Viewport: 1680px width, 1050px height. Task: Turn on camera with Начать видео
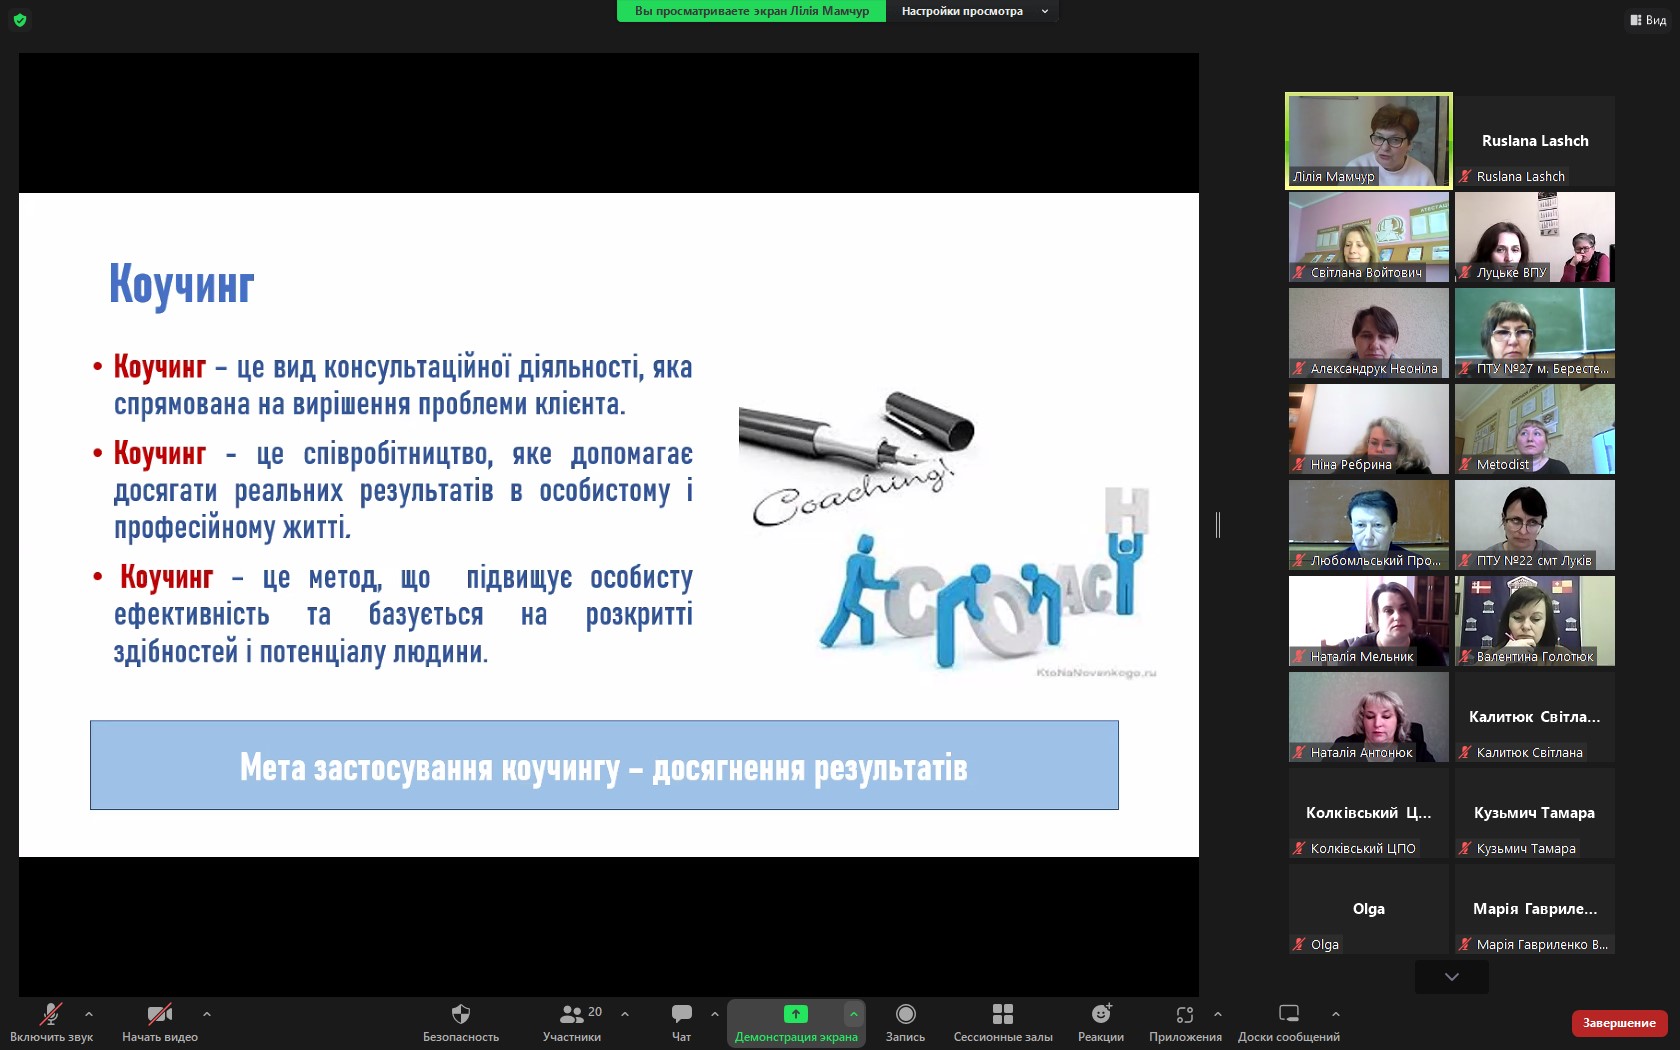159,1015
